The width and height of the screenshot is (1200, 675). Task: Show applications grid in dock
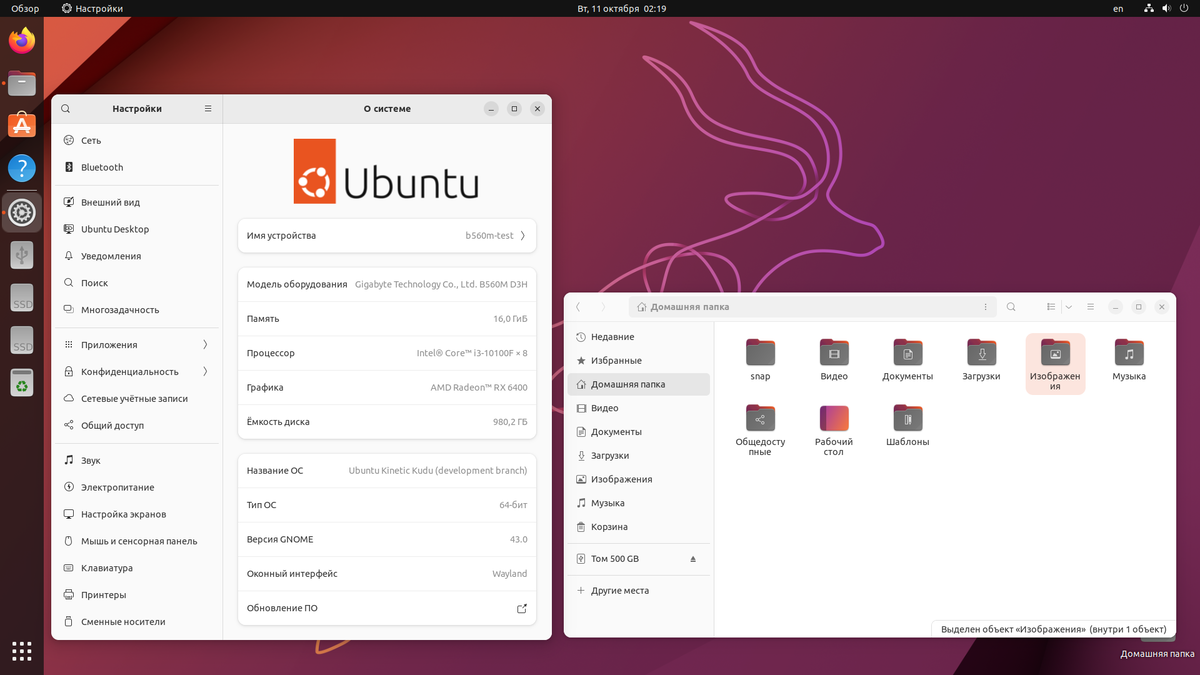(x=22, y=651)
